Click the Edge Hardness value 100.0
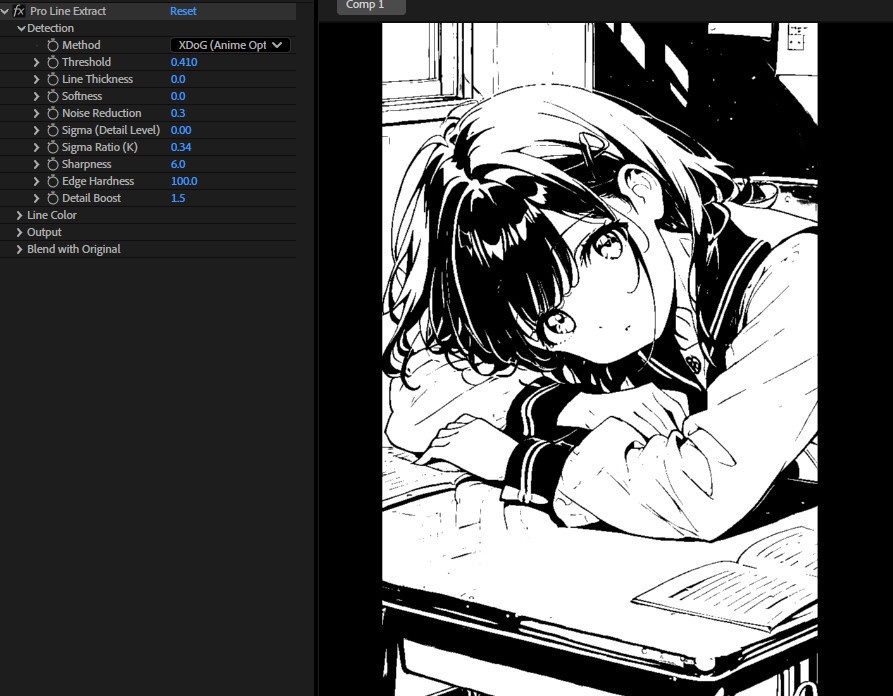Viewport: 893px width, 696px height. click(184, 182)
